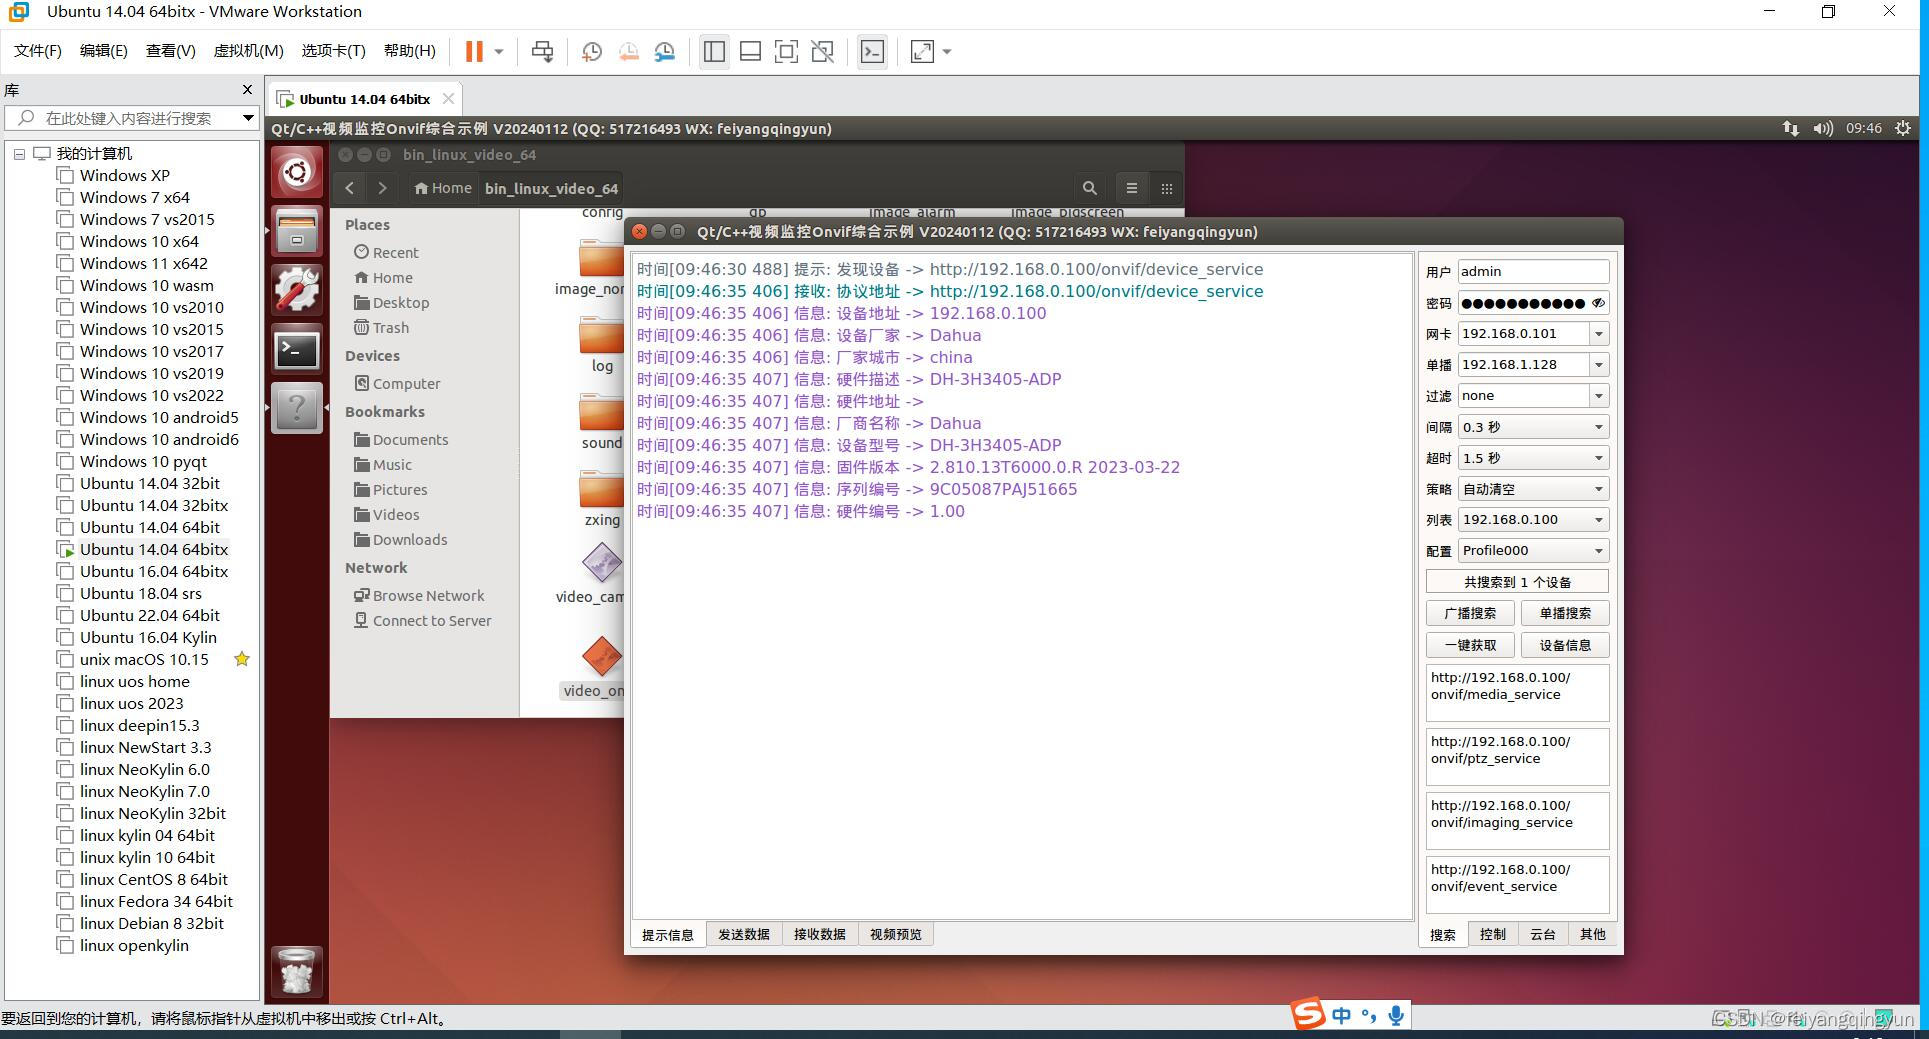Collapse the 我的计算机 tree node
Image resolution: width=1929 pixels, height=1039 pixels.
click(18, 153)
